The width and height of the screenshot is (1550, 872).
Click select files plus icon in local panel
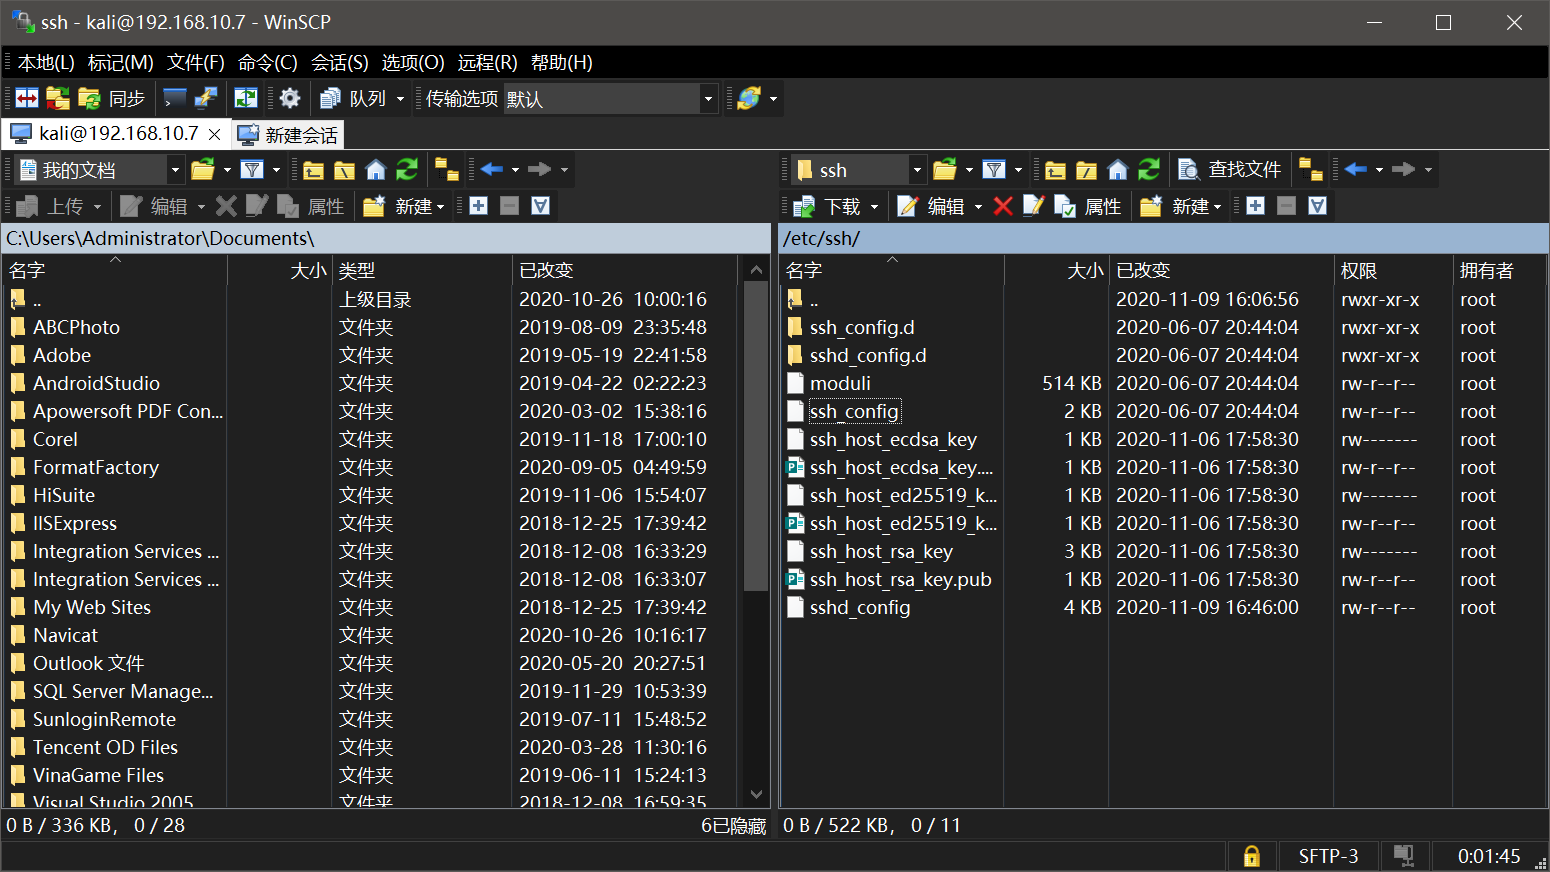(479, 206)
